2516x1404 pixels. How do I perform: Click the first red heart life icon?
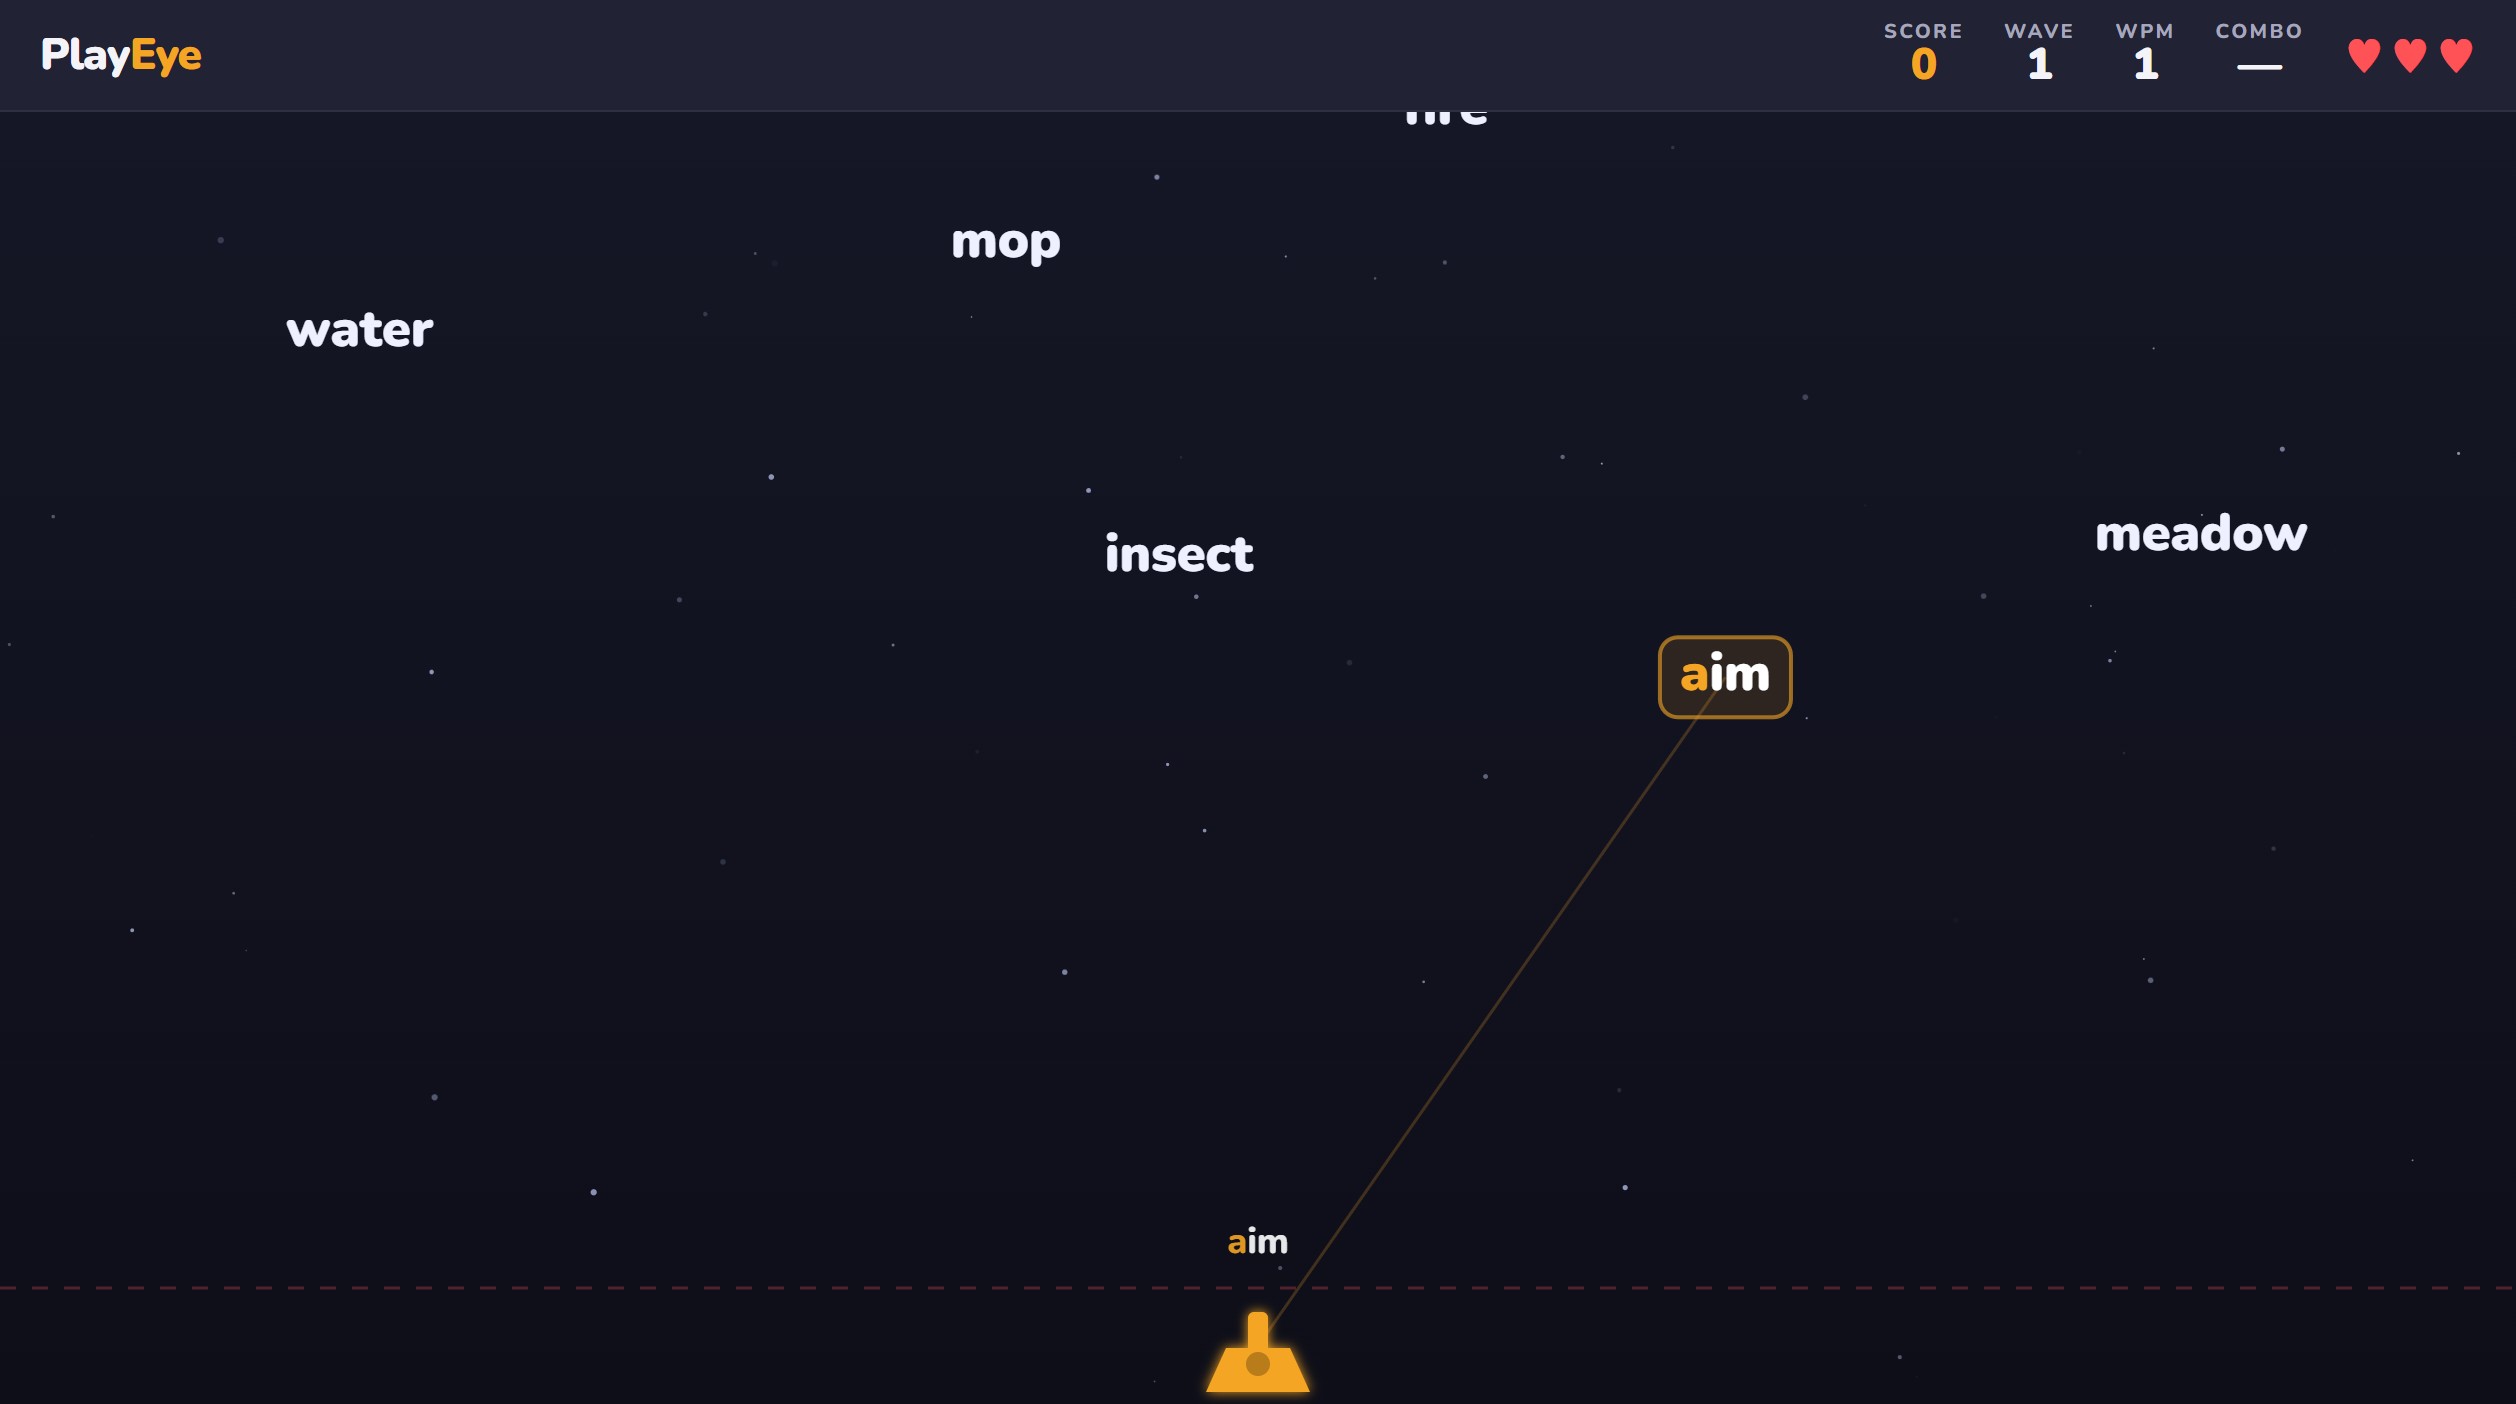pos(2363,56)
